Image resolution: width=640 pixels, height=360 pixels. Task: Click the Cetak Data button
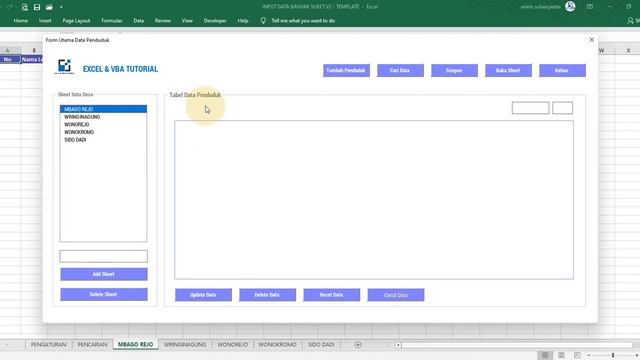click(396, 295)
